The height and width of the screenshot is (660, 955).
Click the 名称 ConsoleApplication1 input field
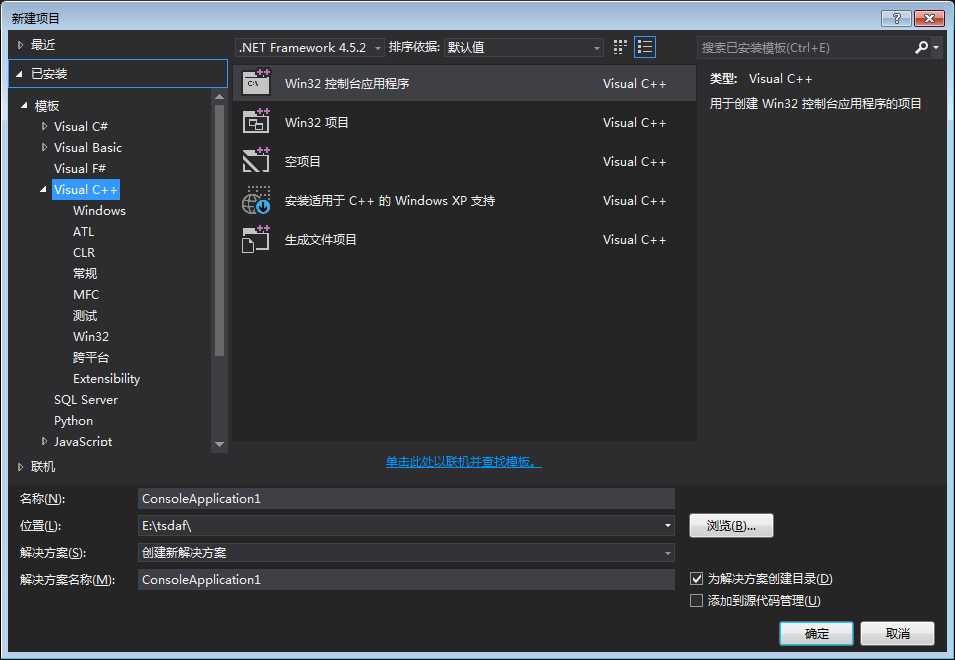[406, 499]
